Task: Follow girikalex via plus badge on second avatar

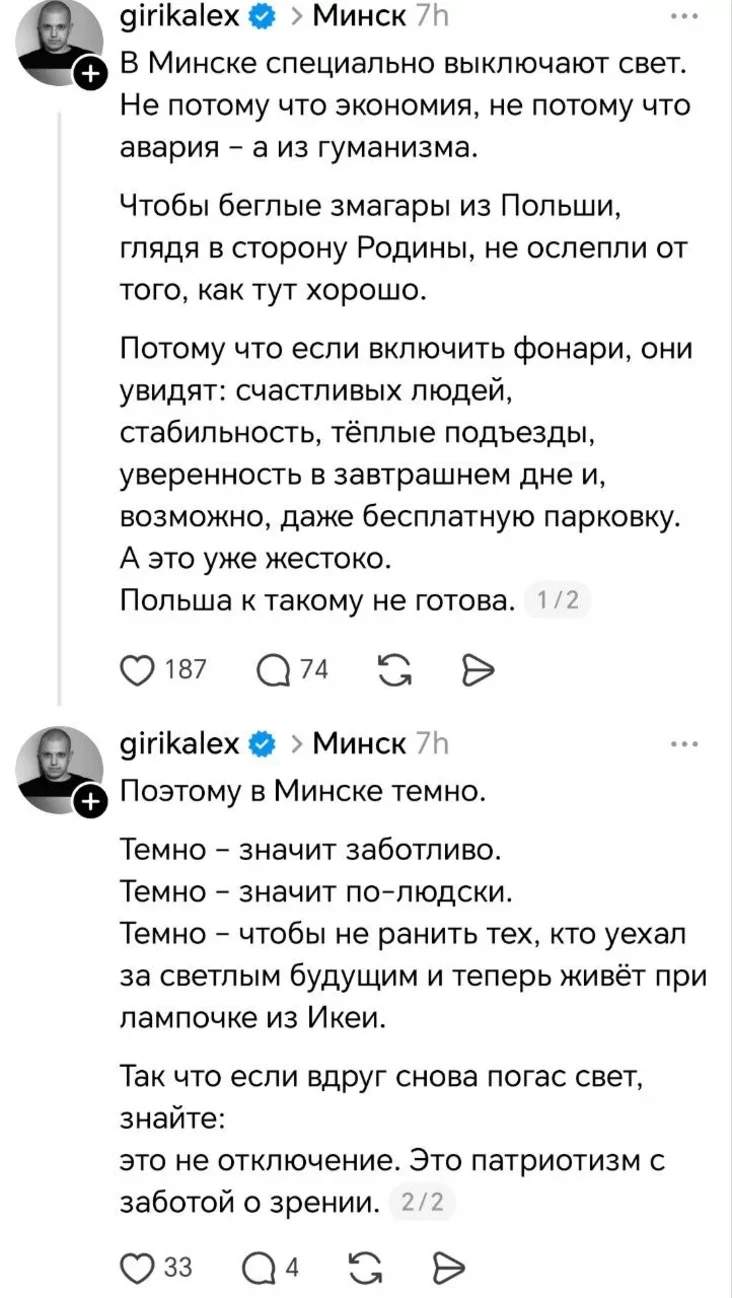Action: pyautogui.click(x=90, y=800)
